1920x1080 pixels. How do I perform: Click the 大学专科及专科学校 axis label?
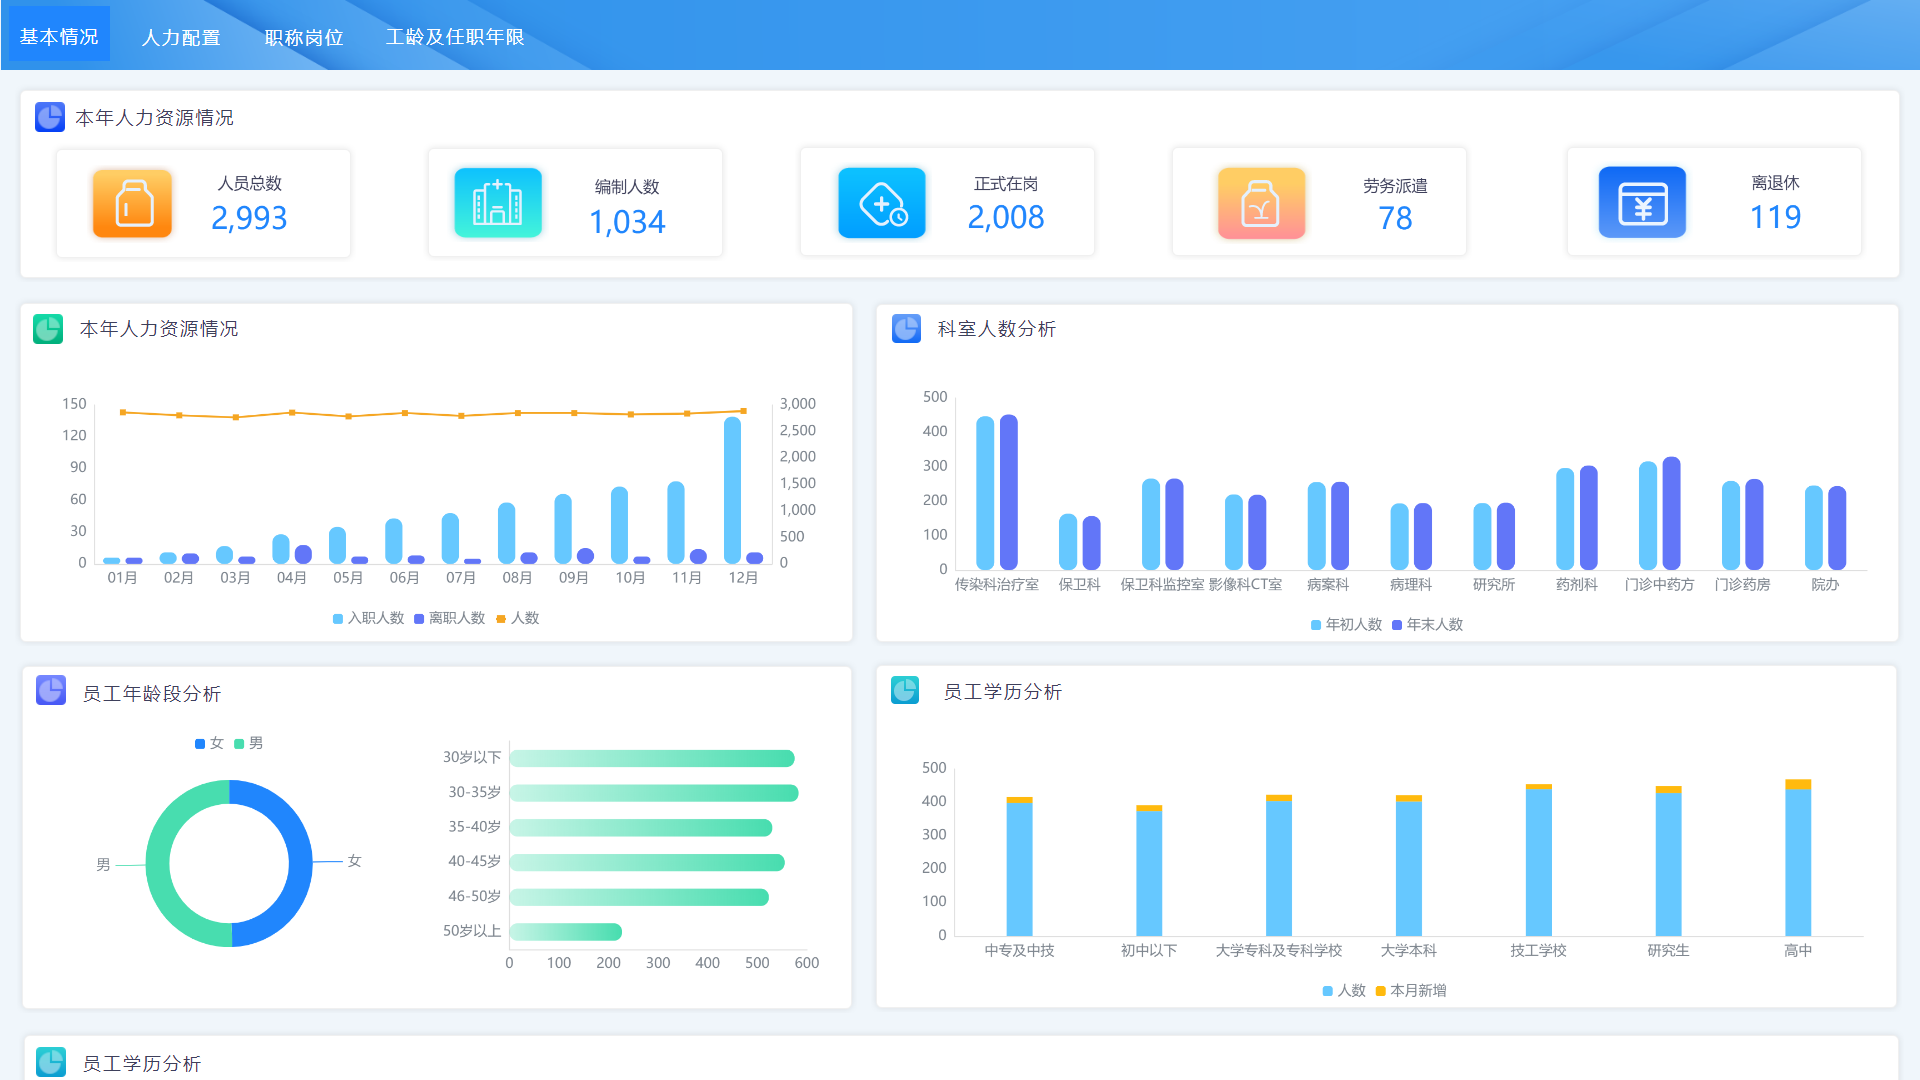[1278, 950]
